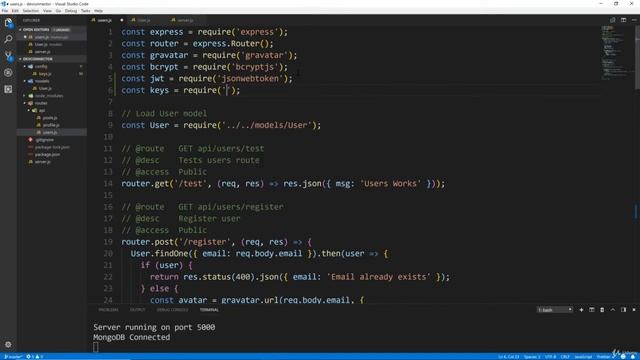This screenshot has height=360, width=640.
Task: Select users.js in the api folder
Action: 51,132
